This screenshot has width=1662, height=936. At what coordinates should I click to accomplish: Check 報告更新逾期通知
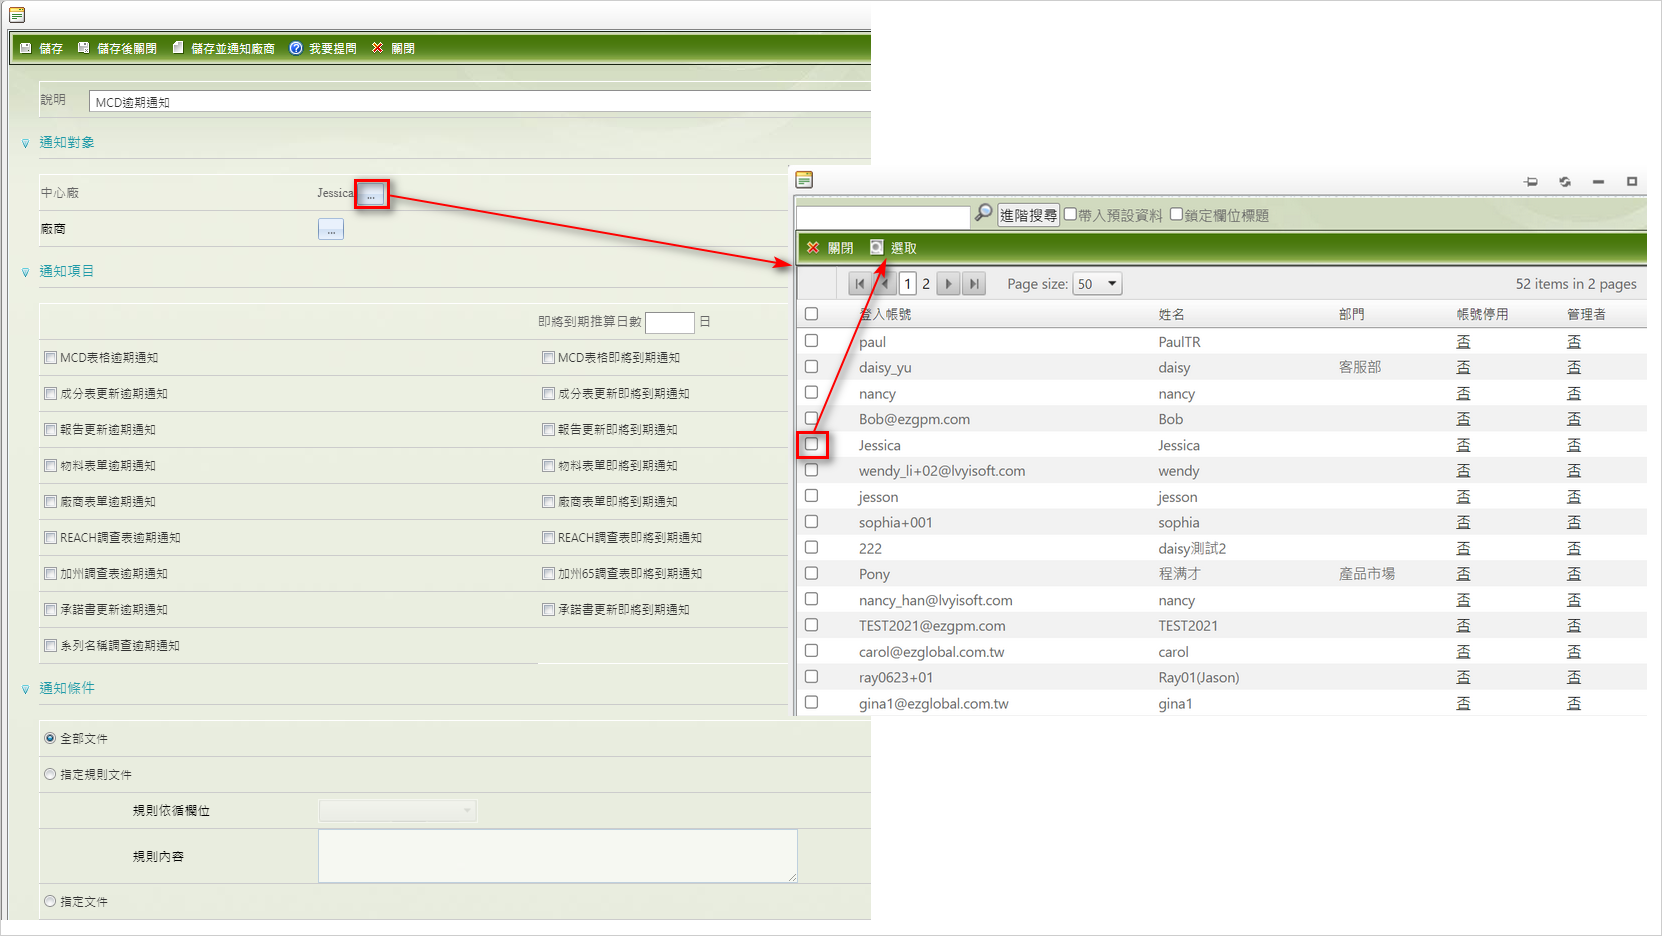pos(50,429)
